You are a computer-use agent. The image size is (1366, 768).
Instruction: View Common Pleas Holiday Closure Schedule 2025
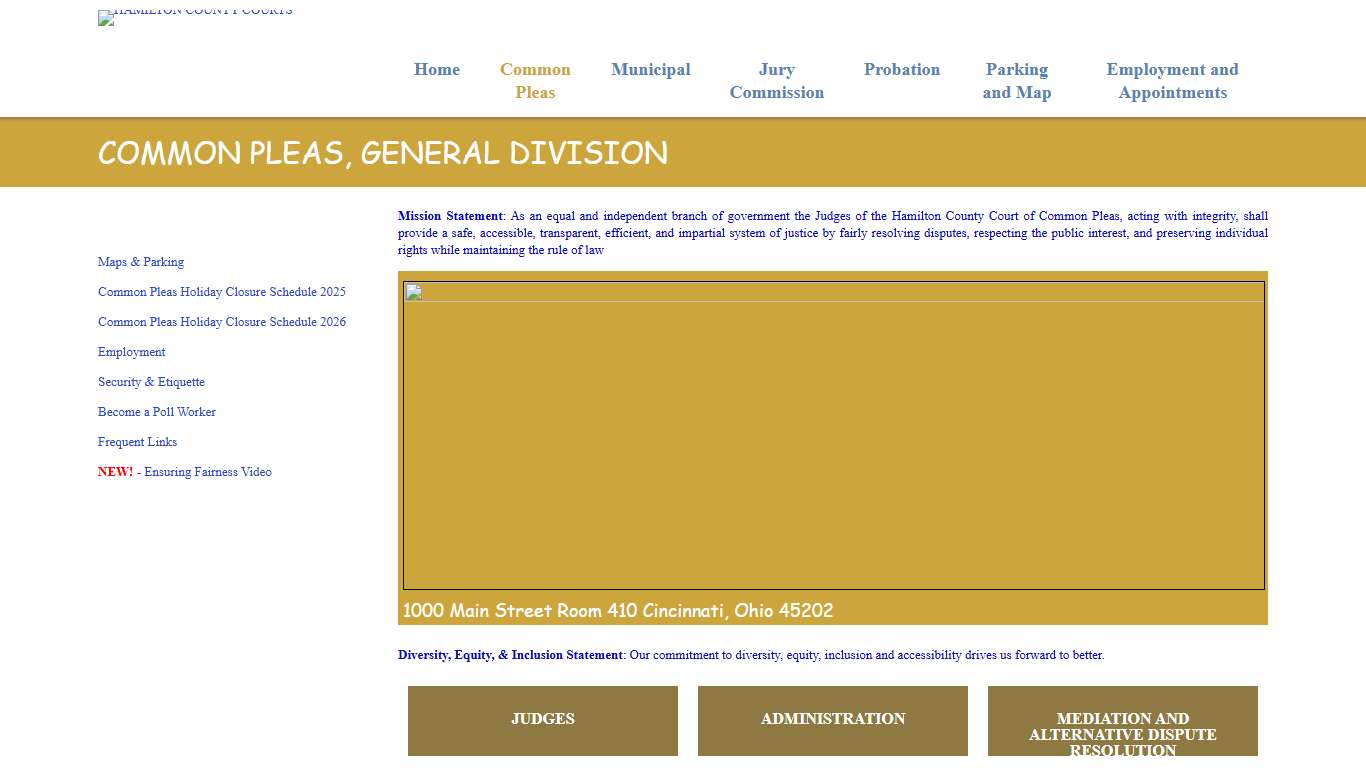(x=222, y=291)
